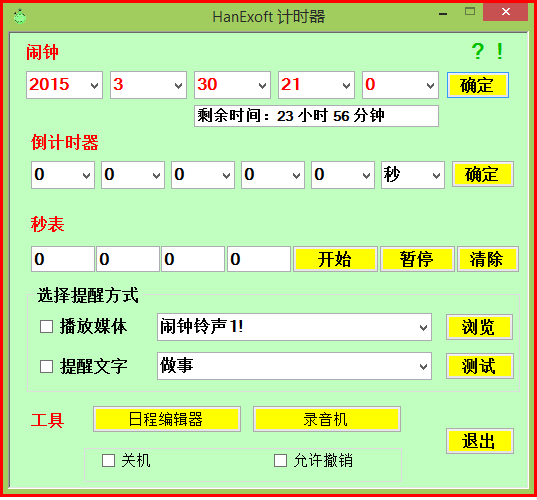
Task: Open the alarm hour dropdown showing 21
Action: coord(316,85)
